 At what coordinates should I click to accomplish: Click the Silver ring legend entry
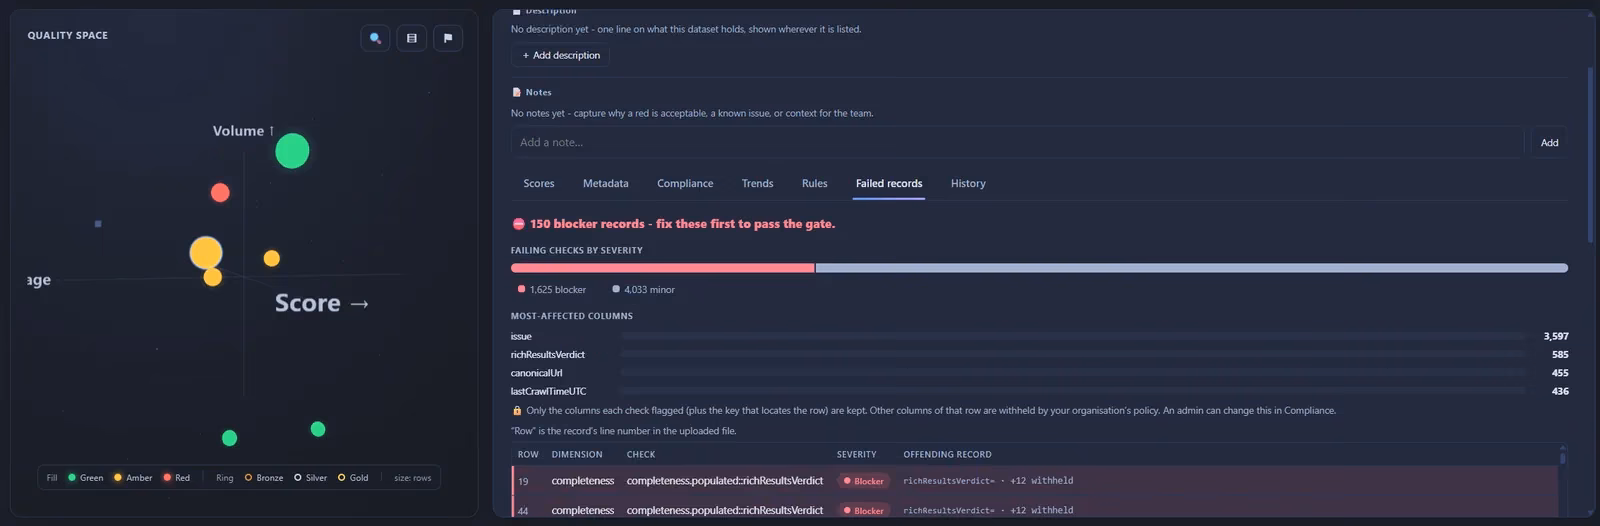click(x=311, y=478)
